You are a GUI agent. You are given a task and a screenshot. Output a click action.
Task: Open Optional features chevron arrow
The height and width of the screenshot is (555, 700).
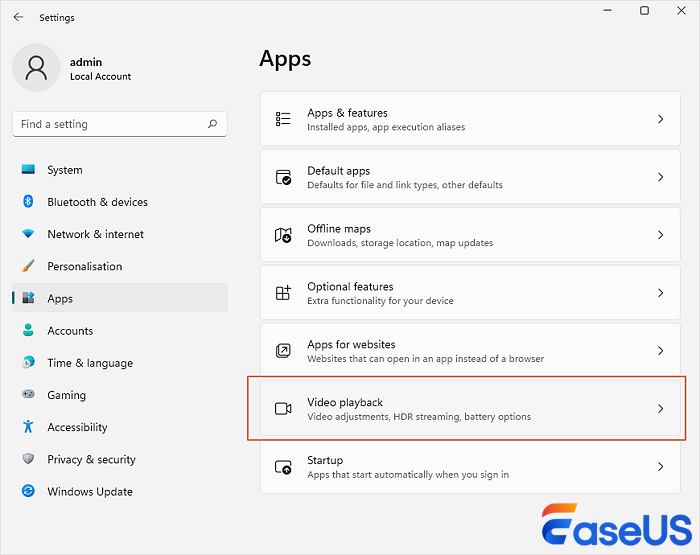(x=660, y=293)
